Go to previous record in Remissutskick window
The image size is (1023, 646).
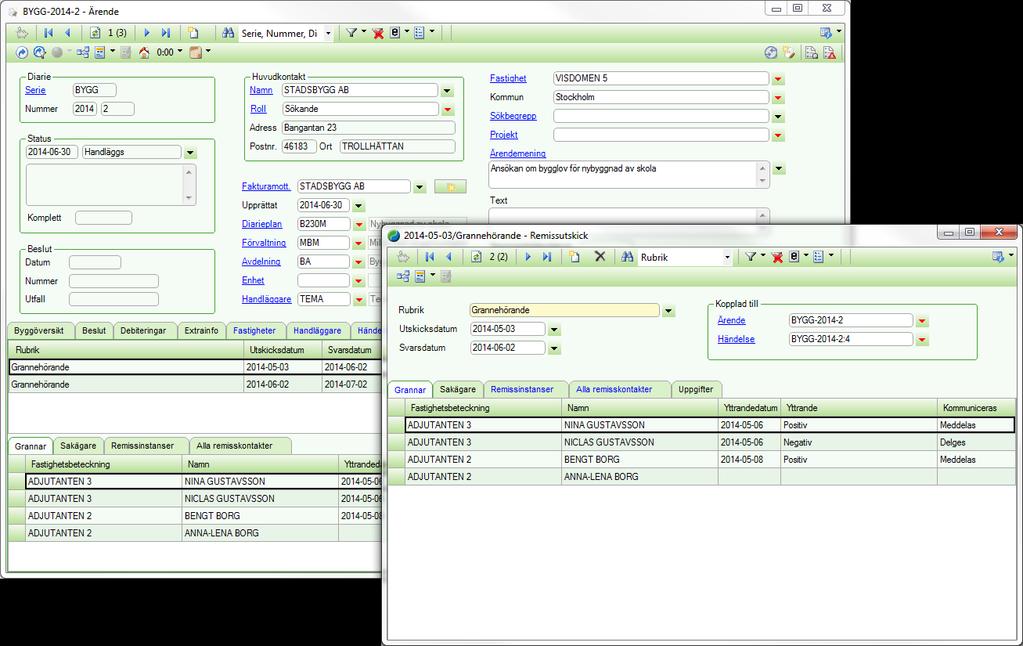pyautogui.click(x=449, y=257)
